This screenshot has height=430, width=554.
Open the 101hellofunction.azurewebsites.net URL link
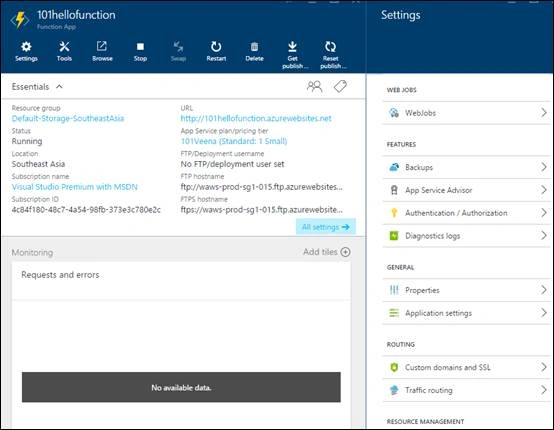[x=256, y=118]
